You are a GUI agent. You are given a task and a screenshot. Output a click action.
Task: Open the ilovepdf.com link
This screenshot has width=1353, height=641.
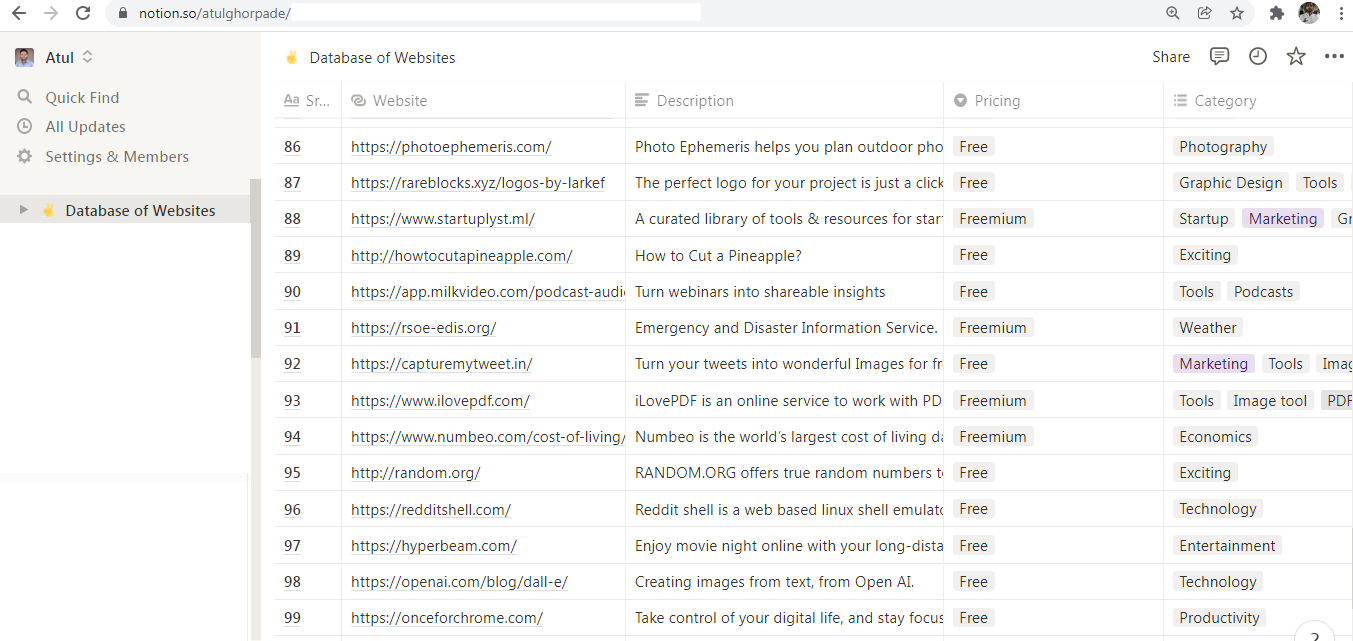pos(440,400)
